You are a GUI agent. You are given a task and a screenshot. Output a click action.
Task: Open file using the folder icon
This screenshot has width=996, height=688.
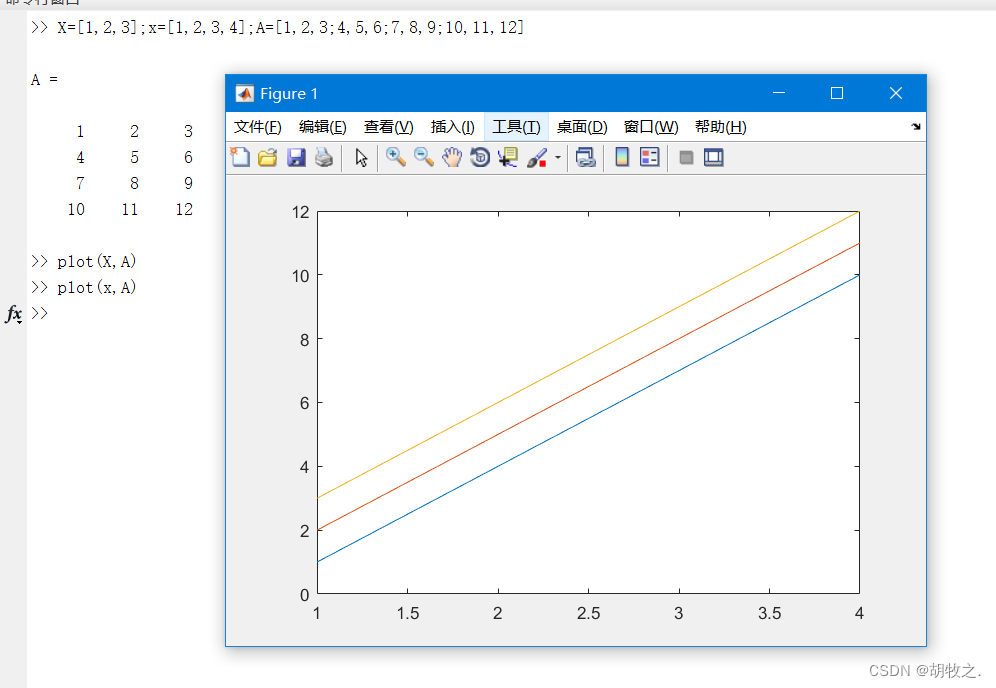[x=268, y=157]
